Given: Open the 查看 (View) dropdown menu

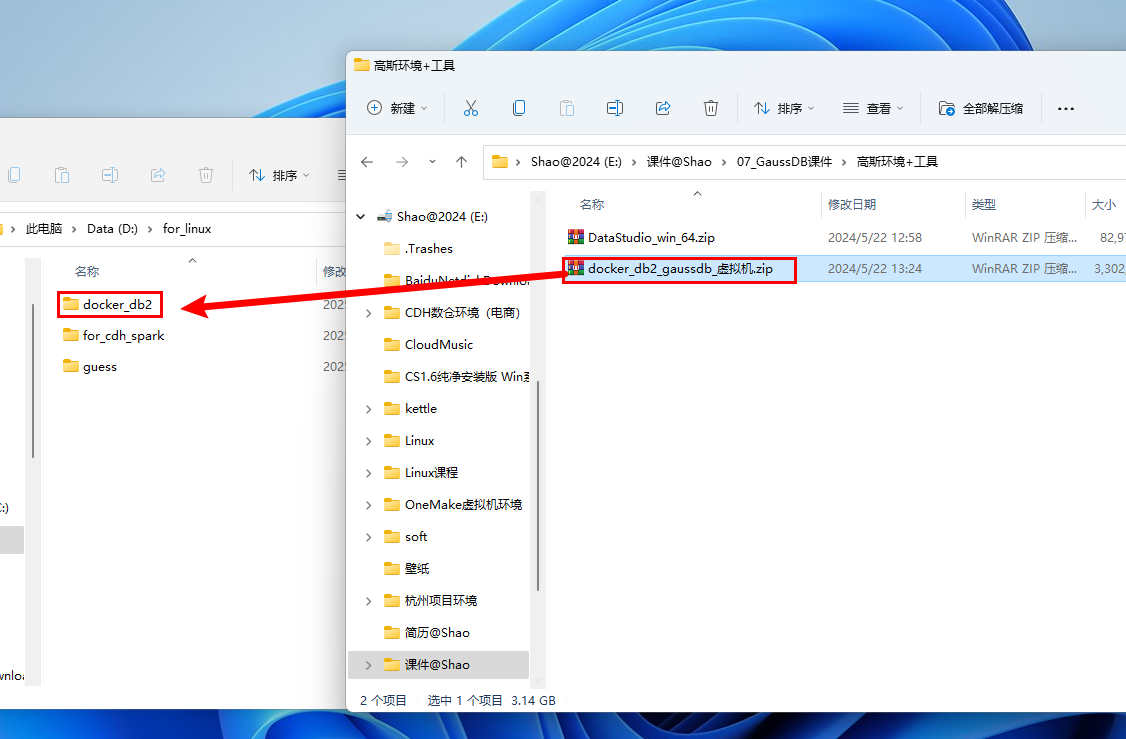Looking at the screenshot, I should pos(873,108).
